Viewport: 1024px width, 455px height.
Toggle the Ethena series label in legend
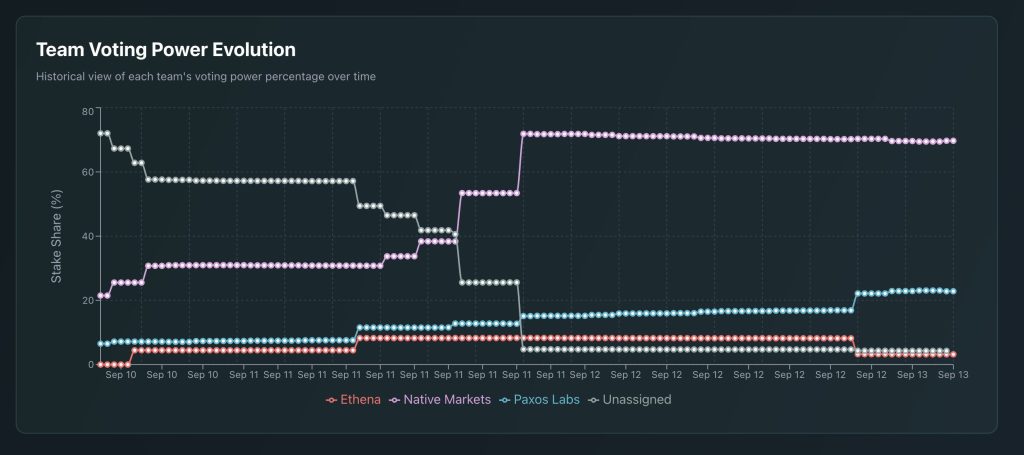[361, 400]
